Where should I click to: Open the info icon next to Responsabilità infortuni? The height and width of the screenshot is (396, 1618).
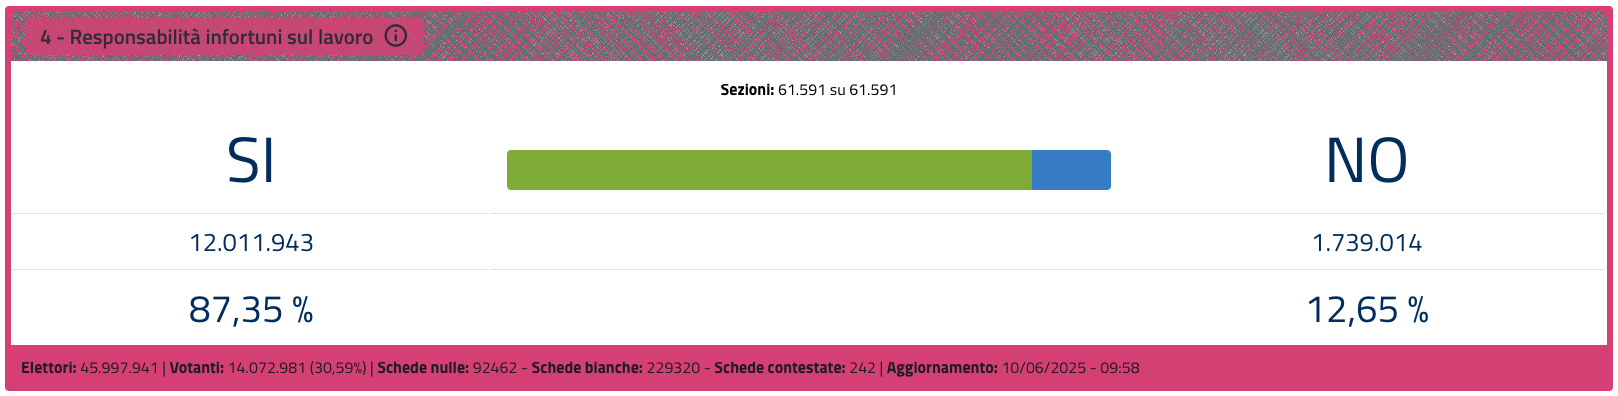[396, 37]
